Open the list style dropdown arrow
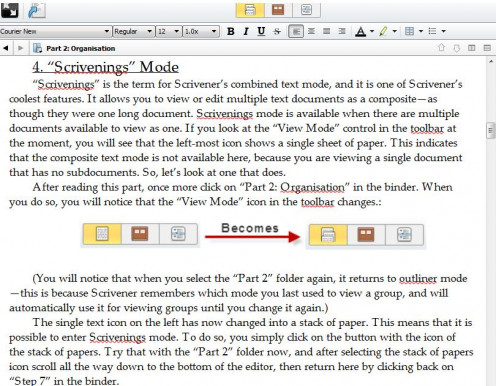Viewport: 496px width, 386px height. tap(444, 31)
